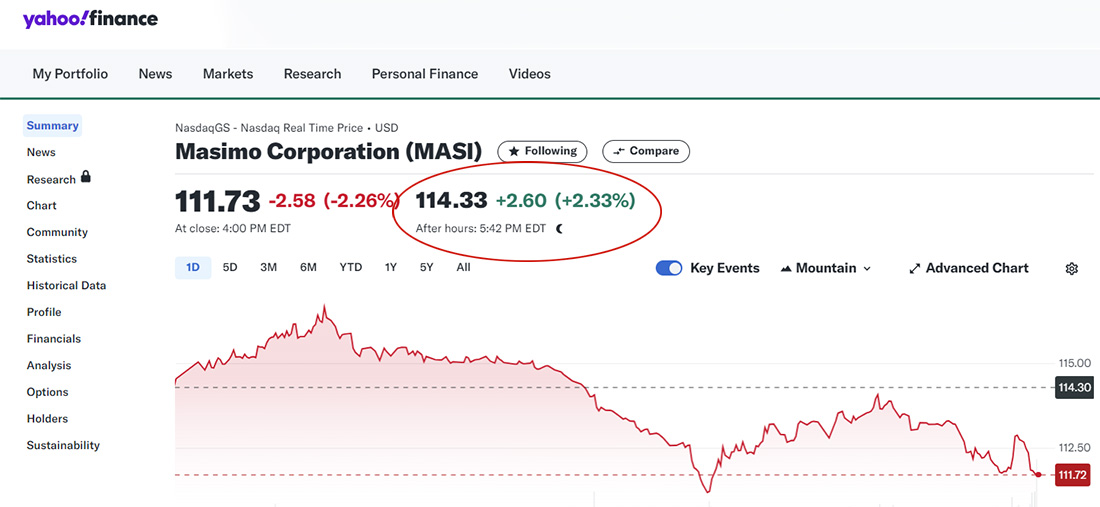Select the Summary sidebar tab
The image size is (1100, 507).
[x=52, y=126]
